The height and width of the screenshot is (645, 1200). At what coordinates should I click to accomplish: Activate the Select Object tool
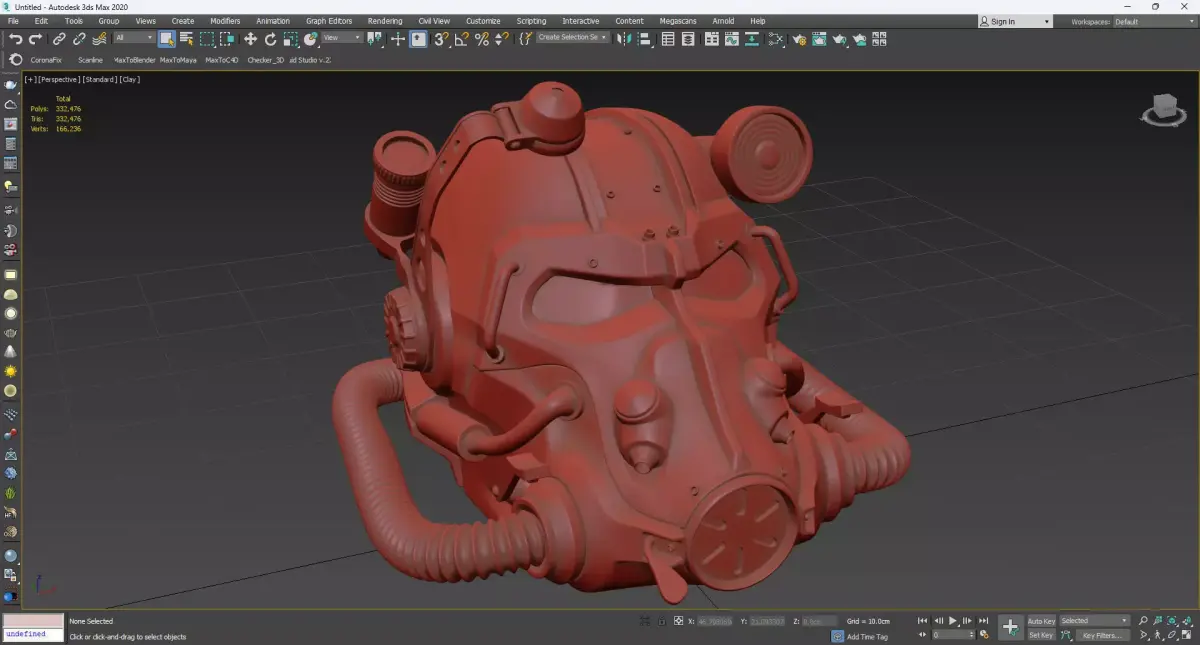(166, 39)
